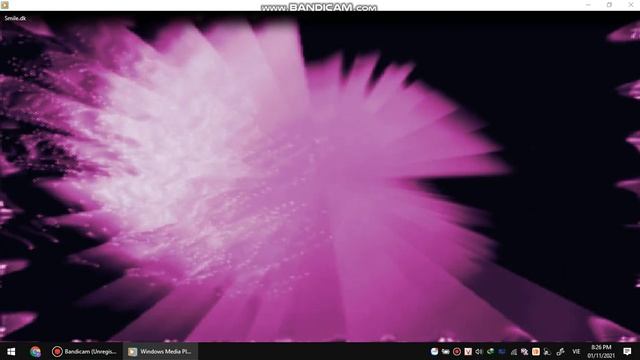Viewport: 640px width, 360px height.
Task: Launch Google Chrome from the taskbar
Action: coord(36,351)
